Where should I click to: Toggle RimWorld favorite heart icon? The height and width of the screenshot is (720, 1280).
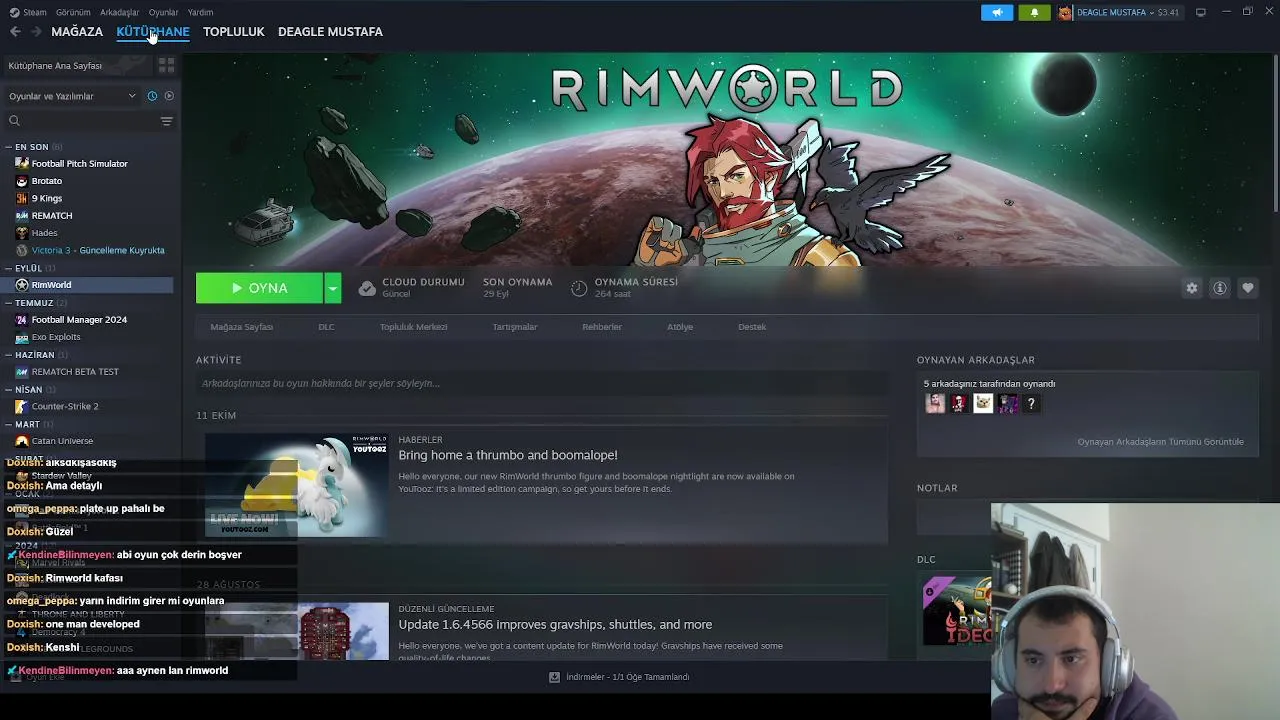pos(1248,288)
